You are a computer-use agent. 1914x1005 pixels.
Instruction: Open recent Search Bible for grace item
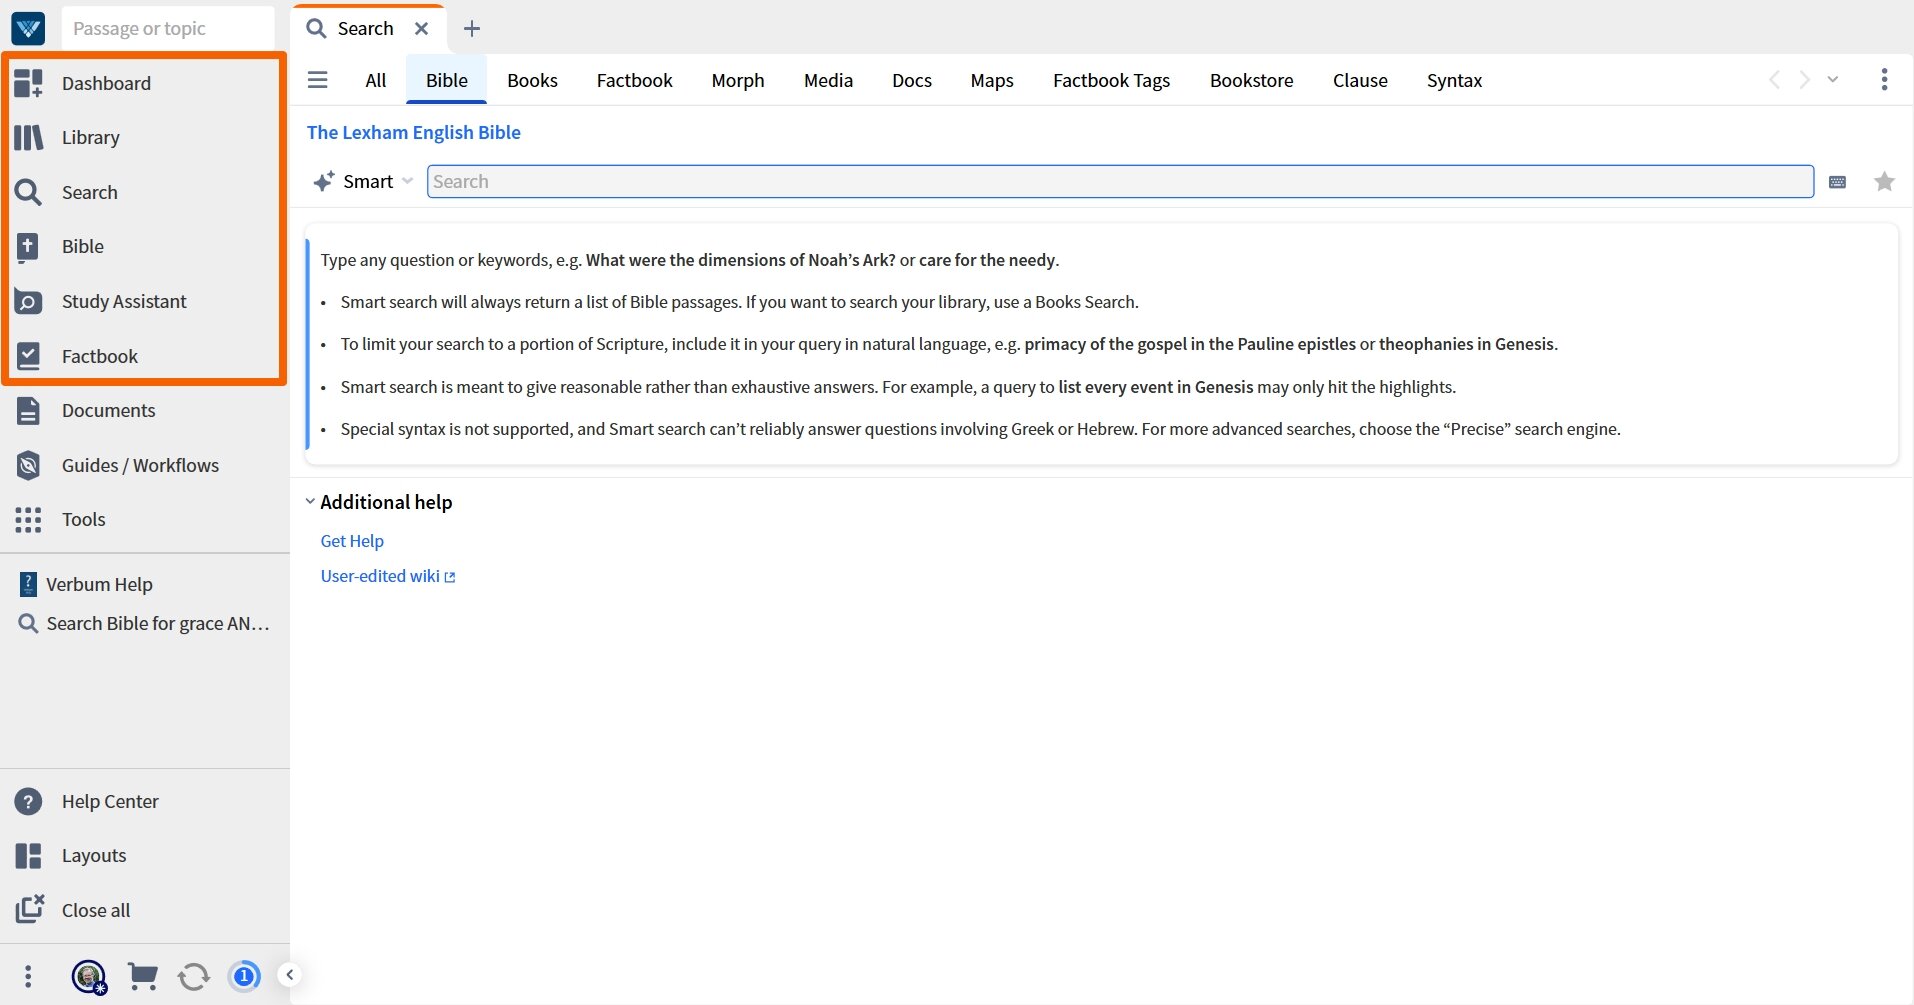click(145, 623)
